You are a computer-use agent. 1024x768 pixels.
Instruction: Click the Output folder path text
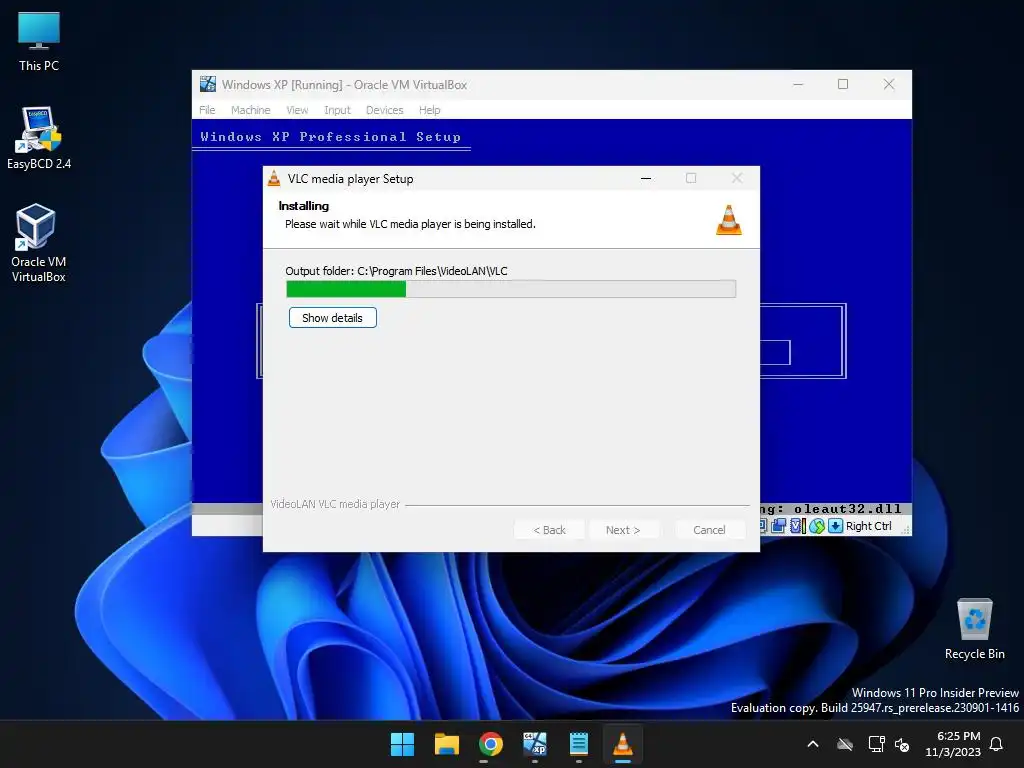pyautogui.click(x=396, y=271)
